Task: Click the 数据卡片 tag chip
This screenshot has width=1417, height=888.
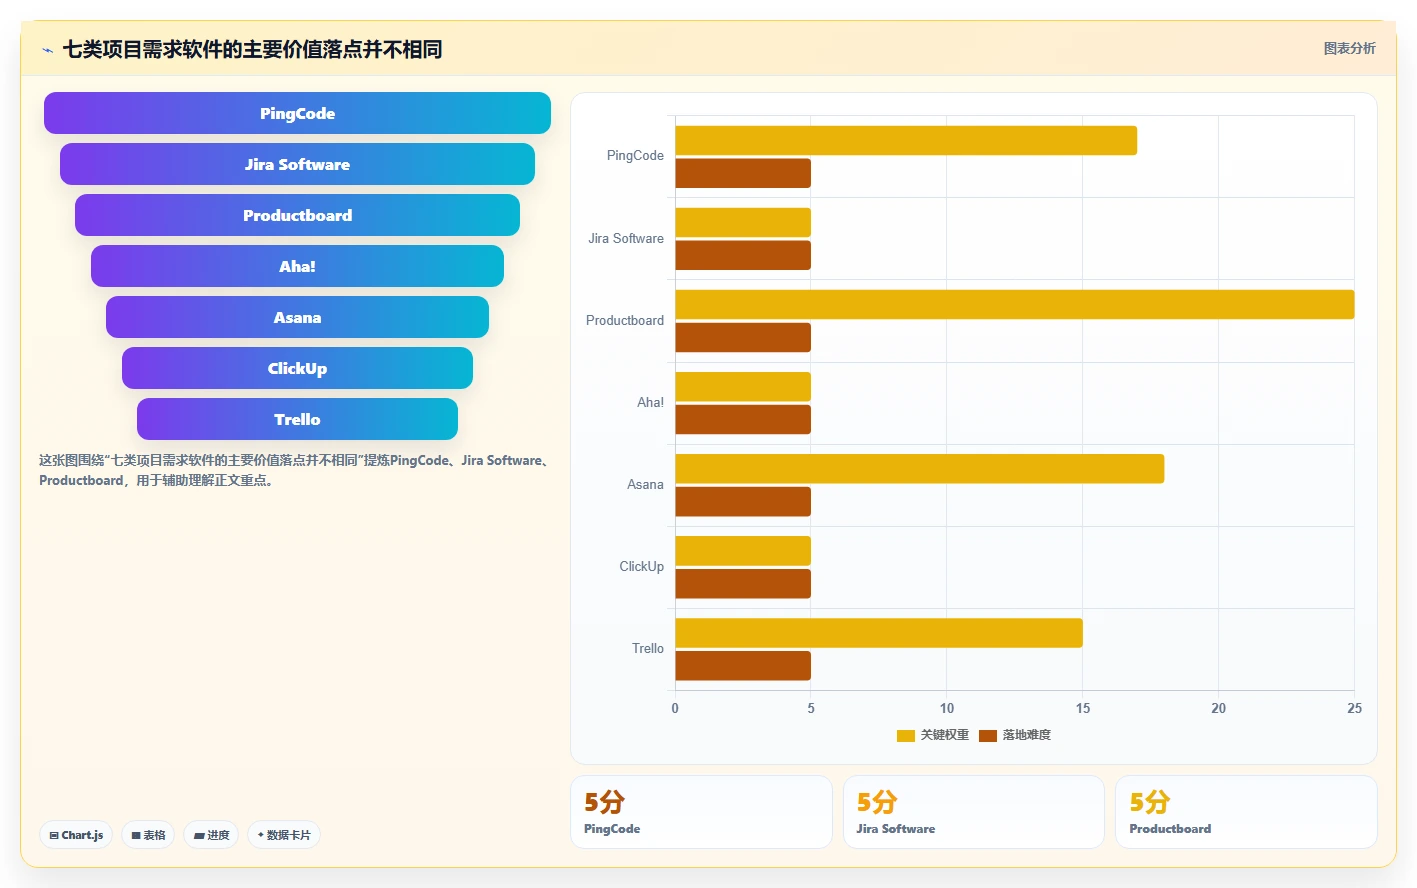Action: (x=284, y=835)
